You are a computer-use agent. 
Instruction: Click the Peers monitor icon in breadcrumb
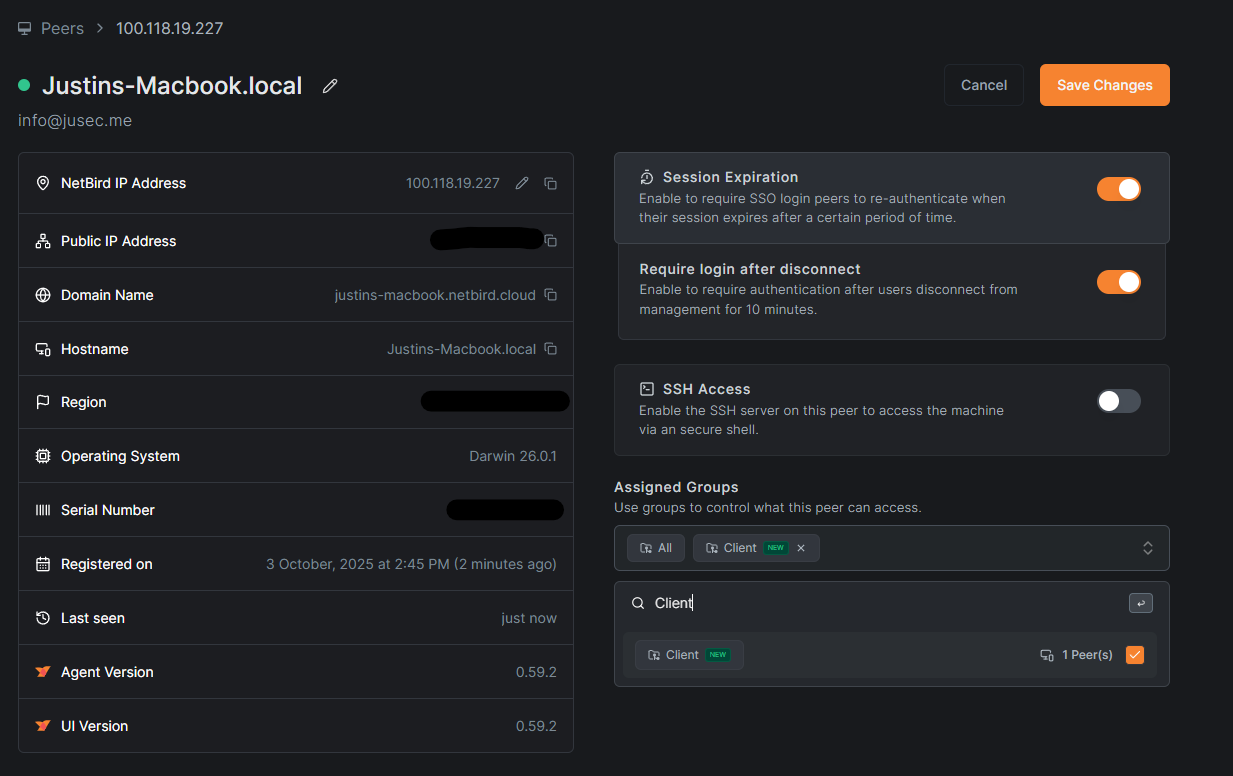25,28
